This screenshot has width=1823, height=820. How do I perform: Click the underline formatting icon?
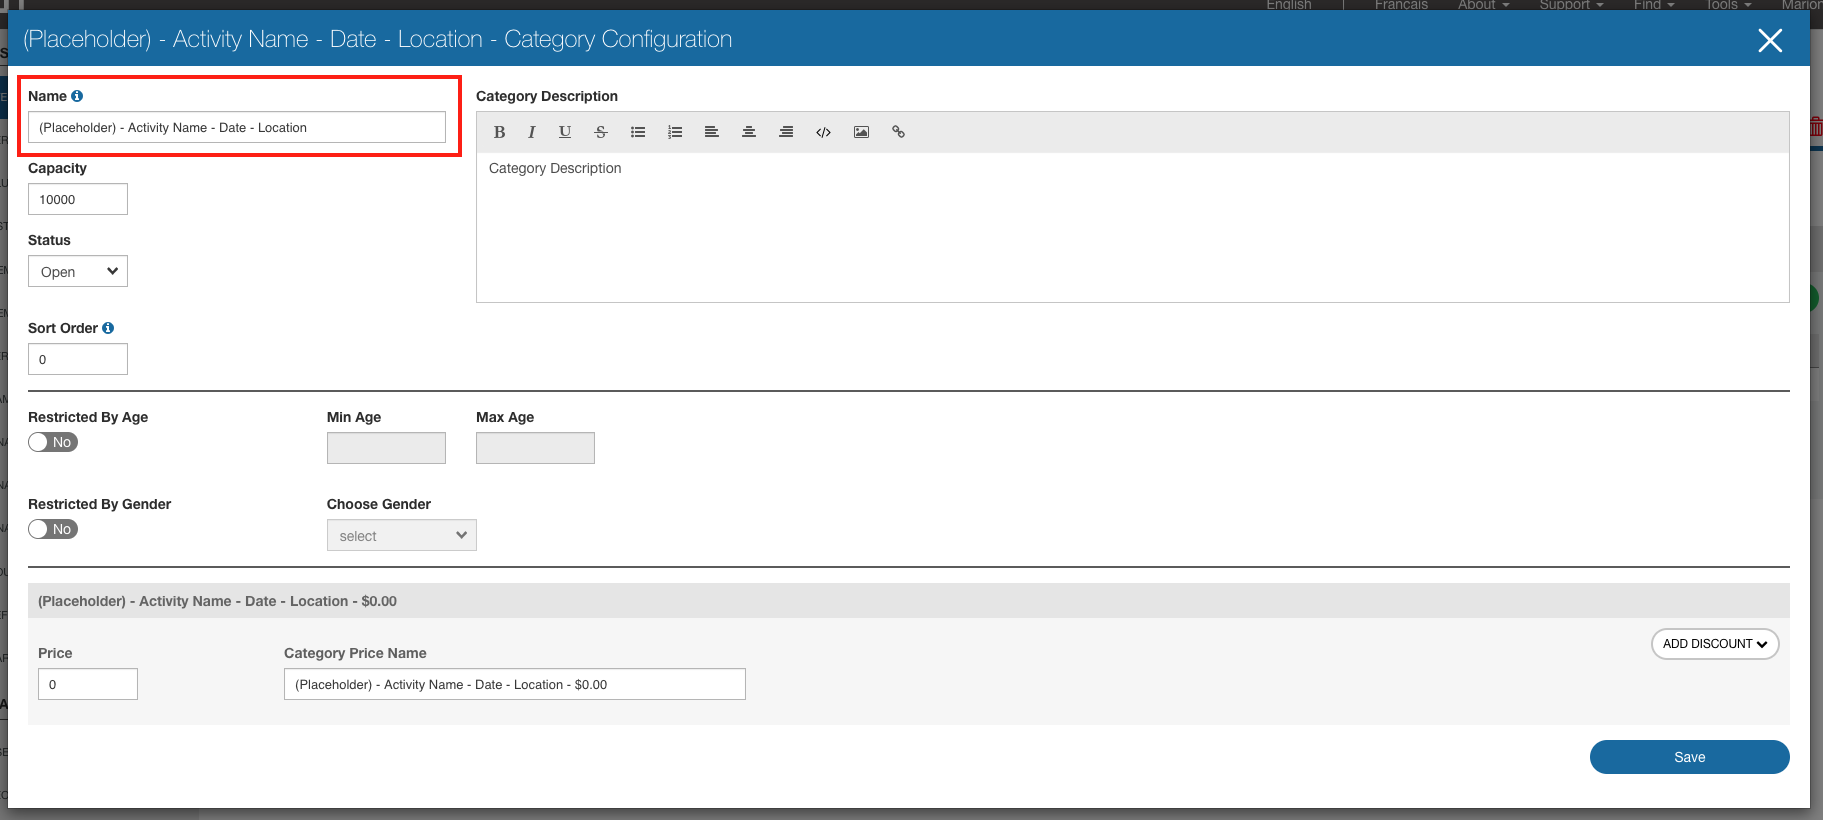pos(565,132)
